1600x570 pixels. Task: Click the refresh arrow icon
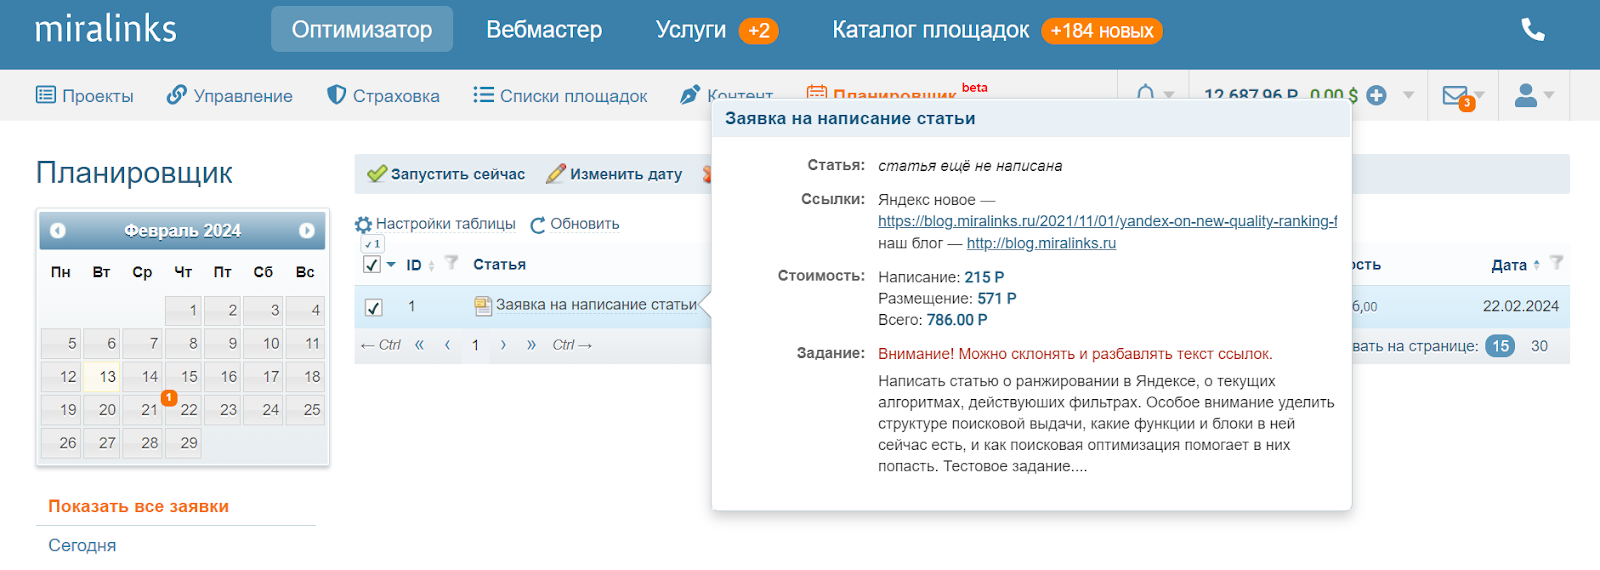coord(538,225)
